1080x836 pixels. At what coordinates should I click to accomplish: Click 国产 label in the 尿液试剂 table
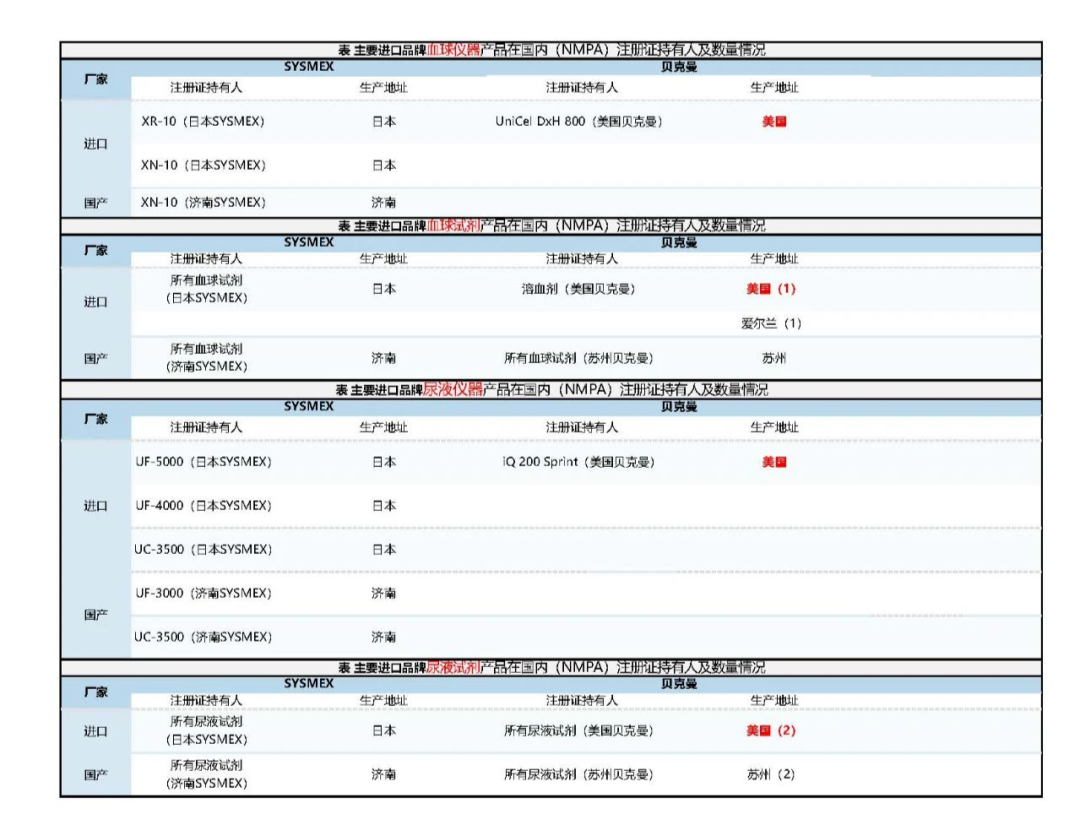pos(96,775)
